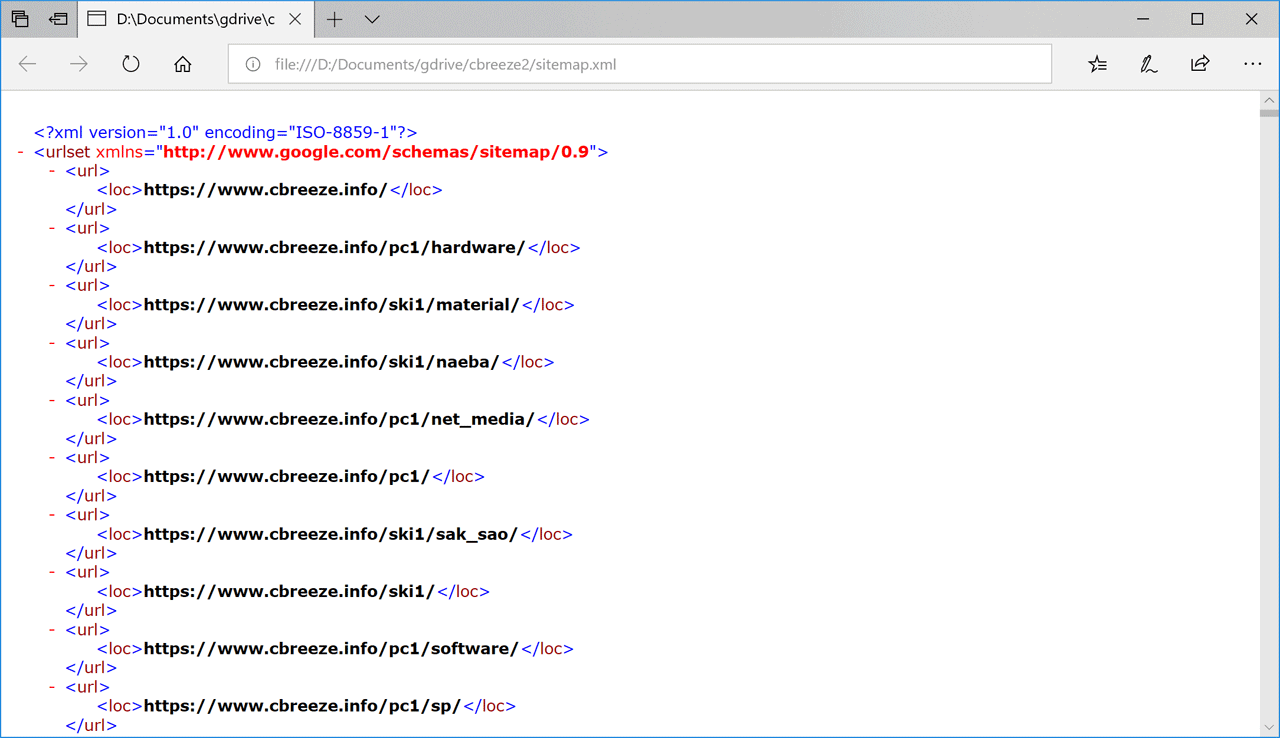The height and width of the screenshot is (738, 1280).
Task: Collapse url node containing ski1/material
Action: click(52, 285)
